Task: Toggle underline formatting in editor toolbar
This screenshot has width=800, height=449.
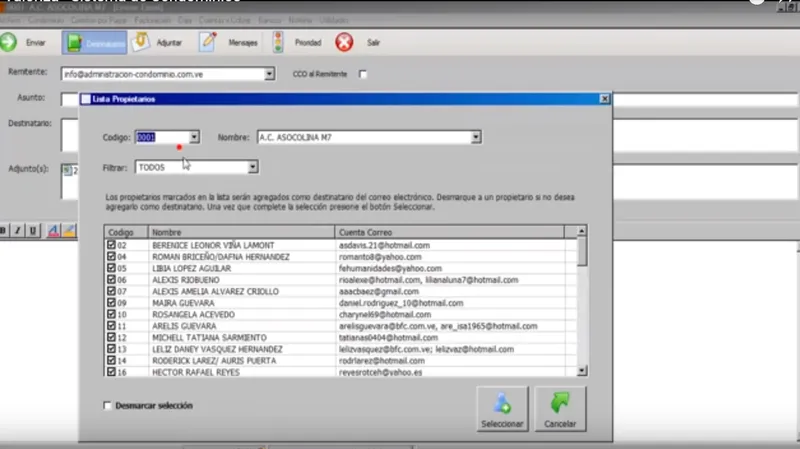Action: (33, 231)
